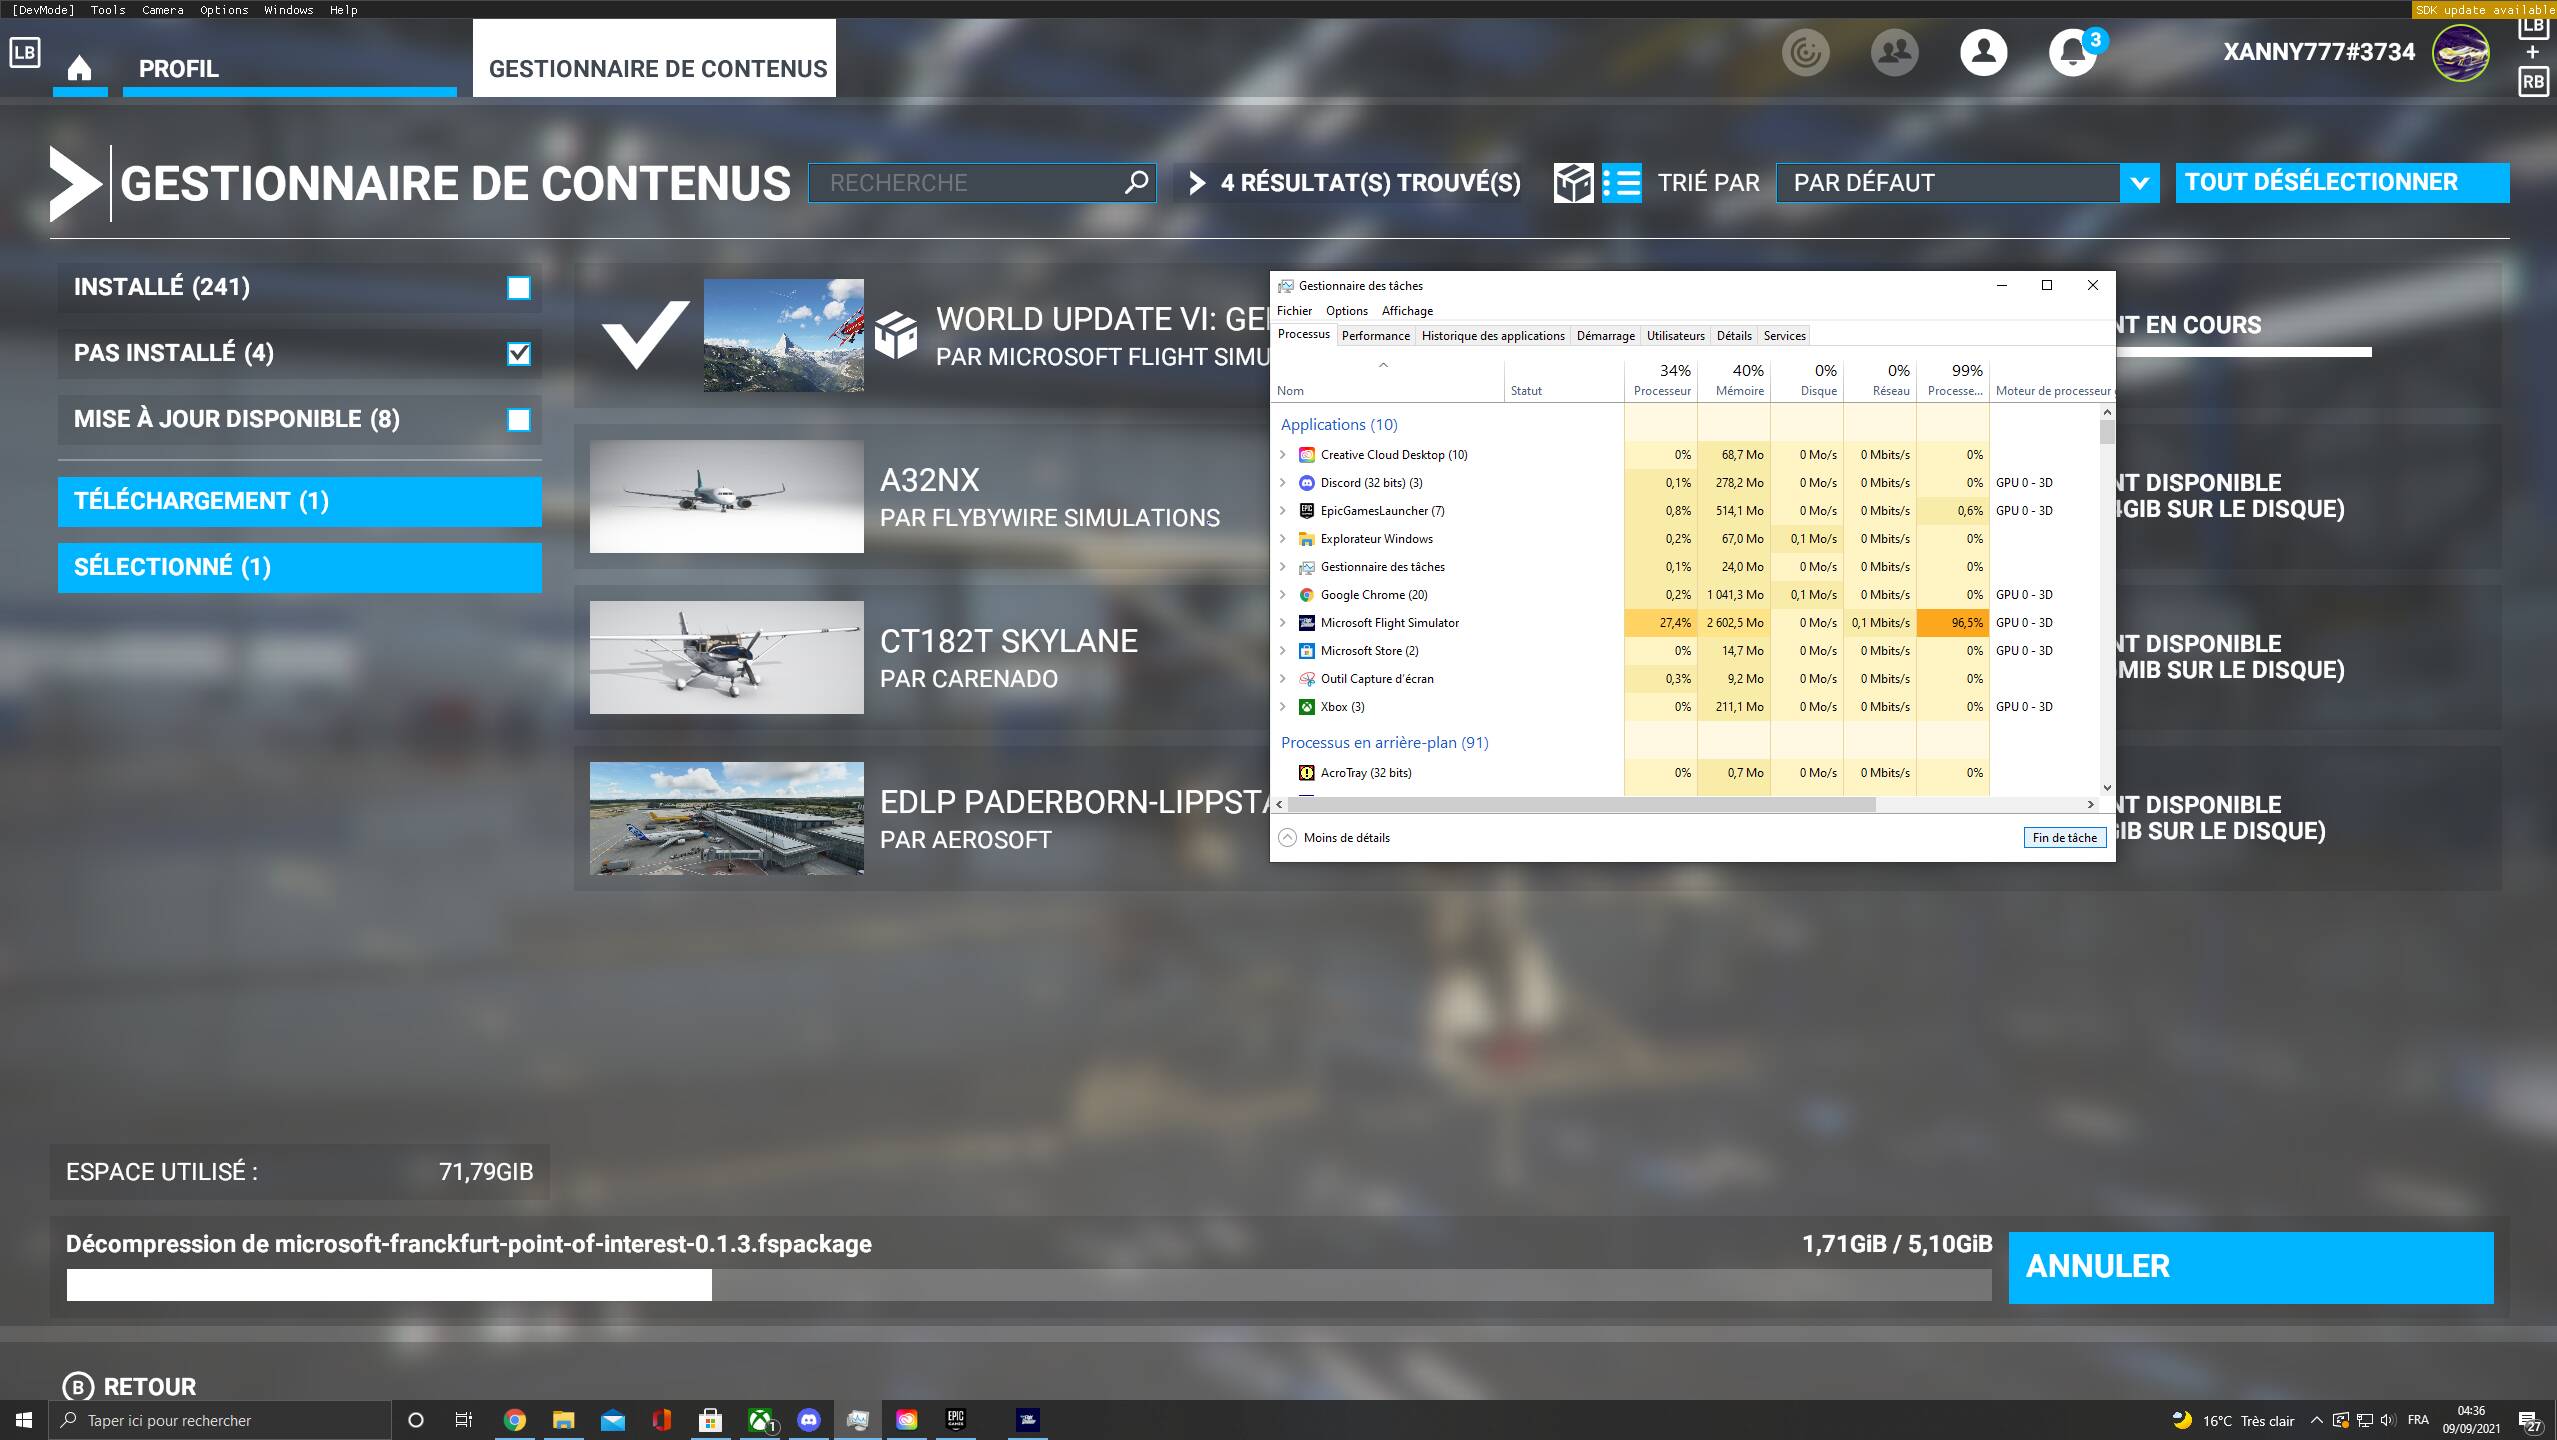Open Fichier menu in Task Manager

point(1294,311)
